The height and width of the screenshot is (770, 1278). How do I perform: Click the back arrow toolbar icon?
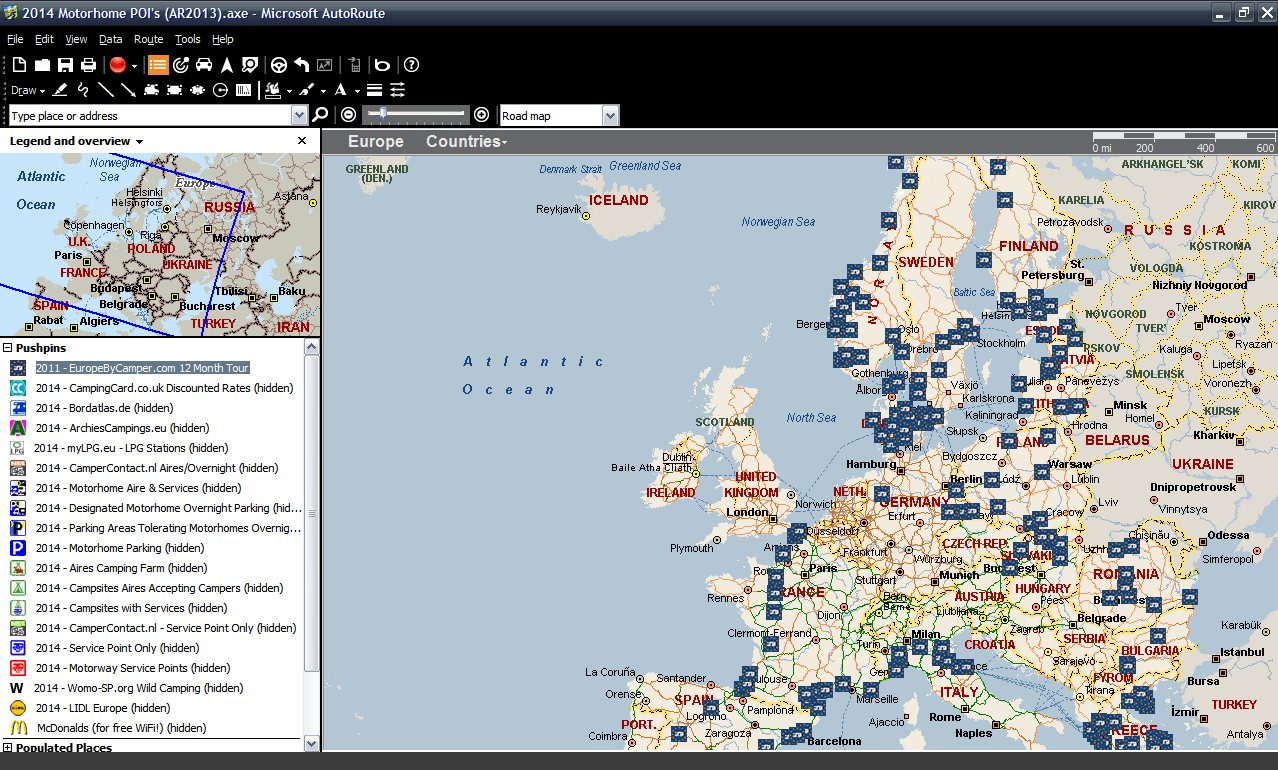click(302, 65)
